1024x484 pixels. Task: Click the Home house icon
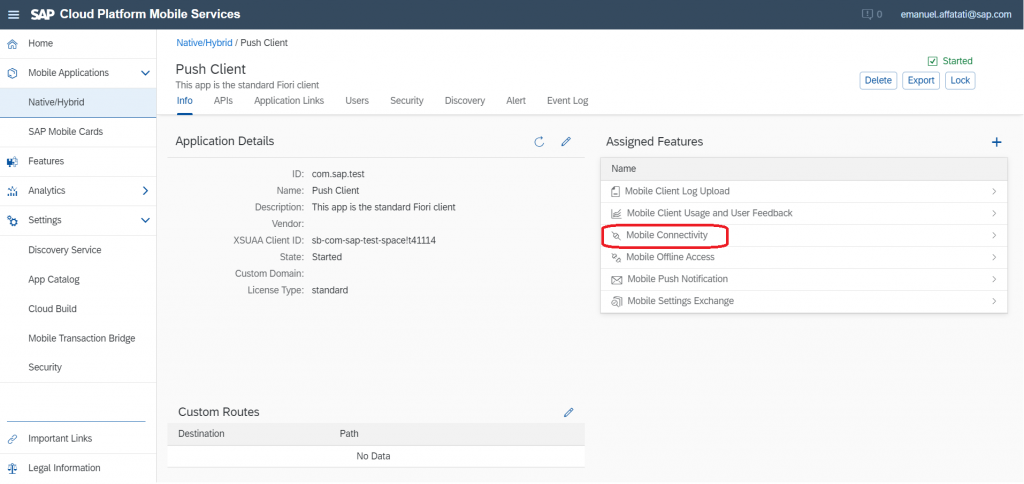coord(12,44)
